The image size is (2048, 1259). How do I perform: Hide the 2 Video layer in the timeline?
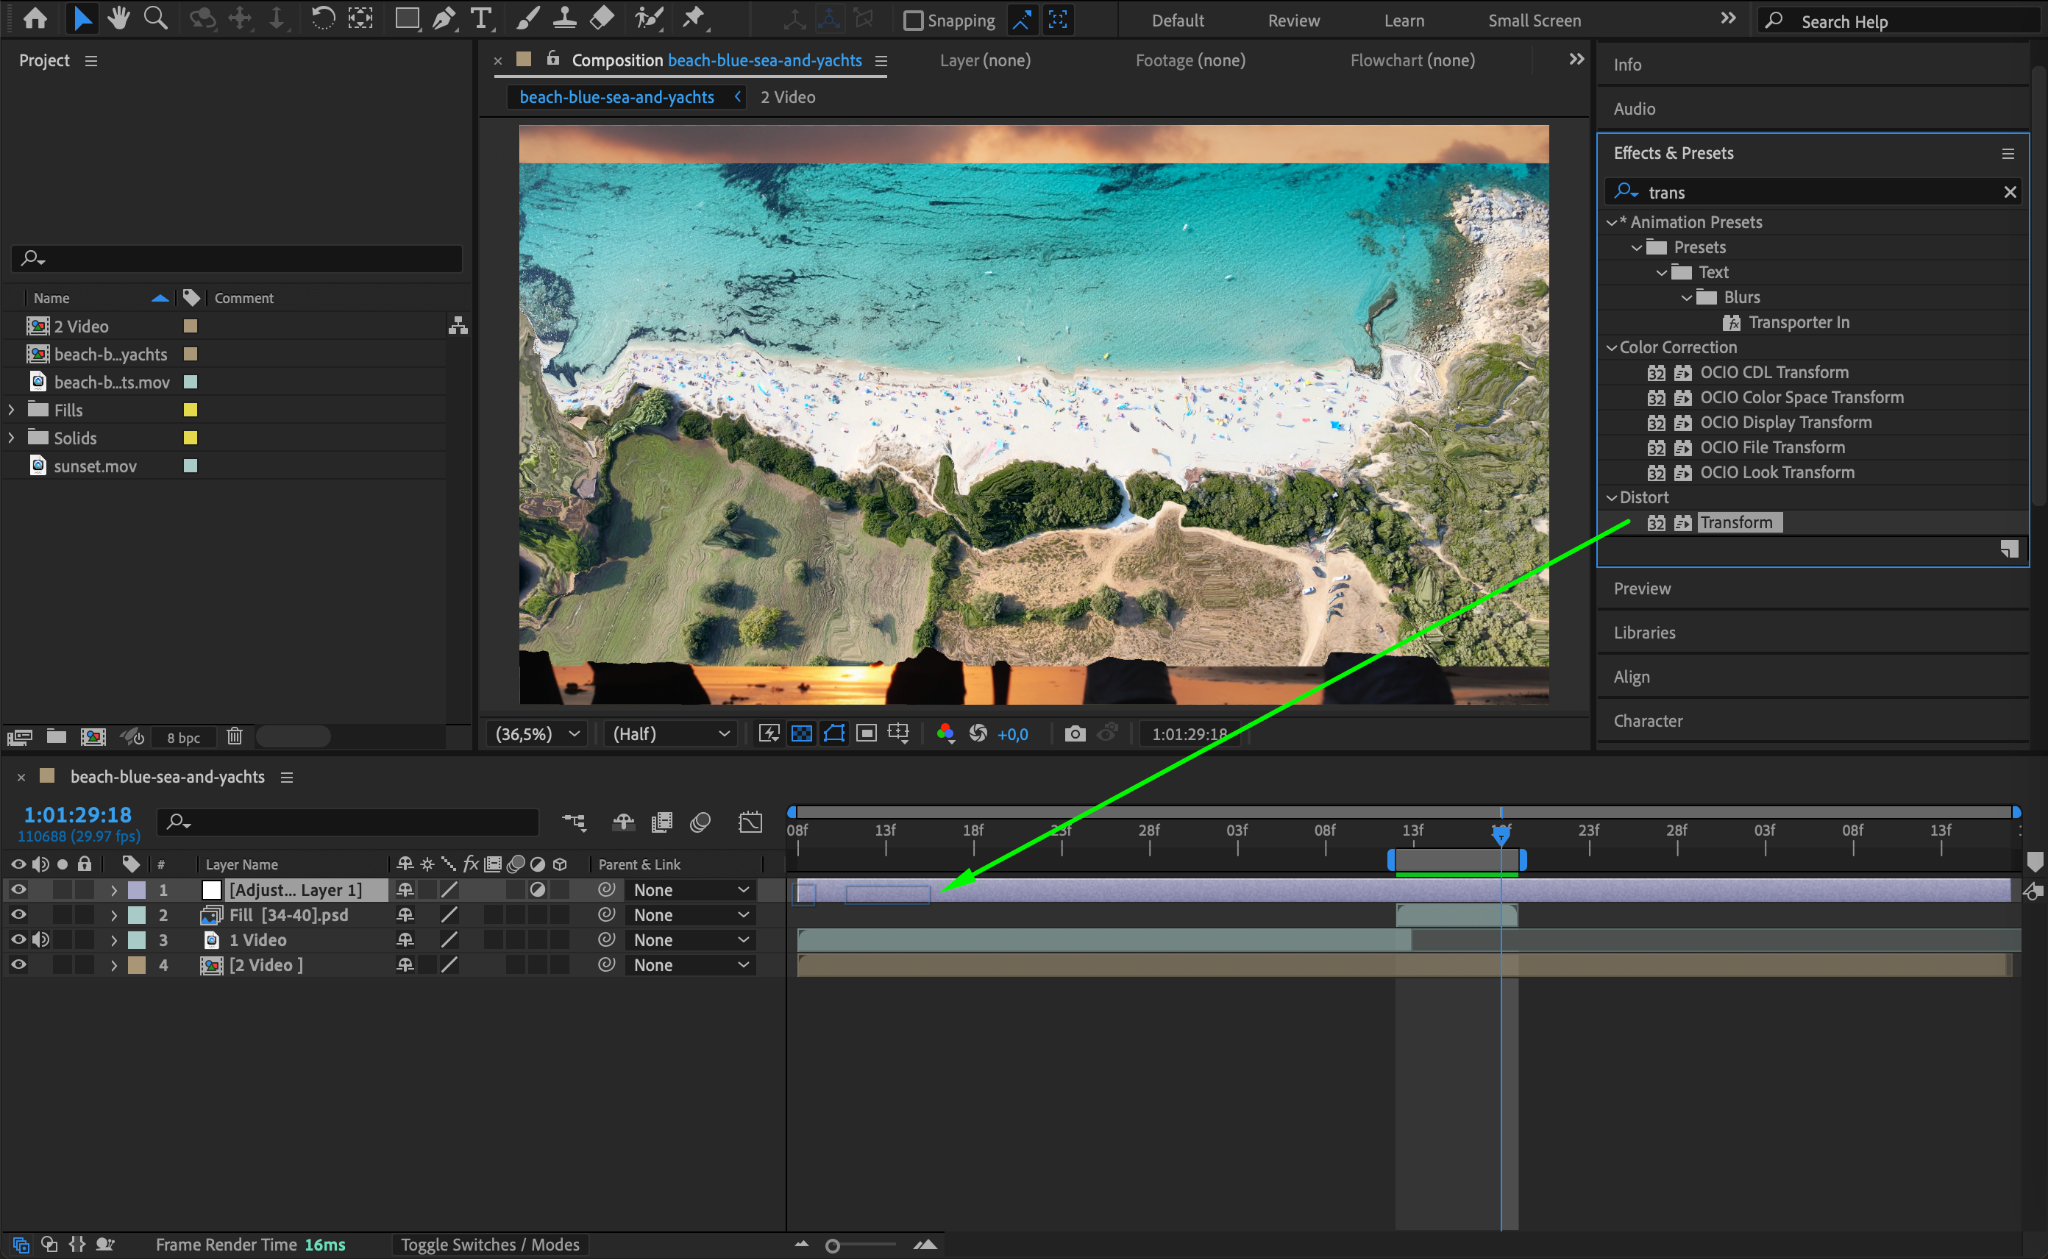(18, 965)
